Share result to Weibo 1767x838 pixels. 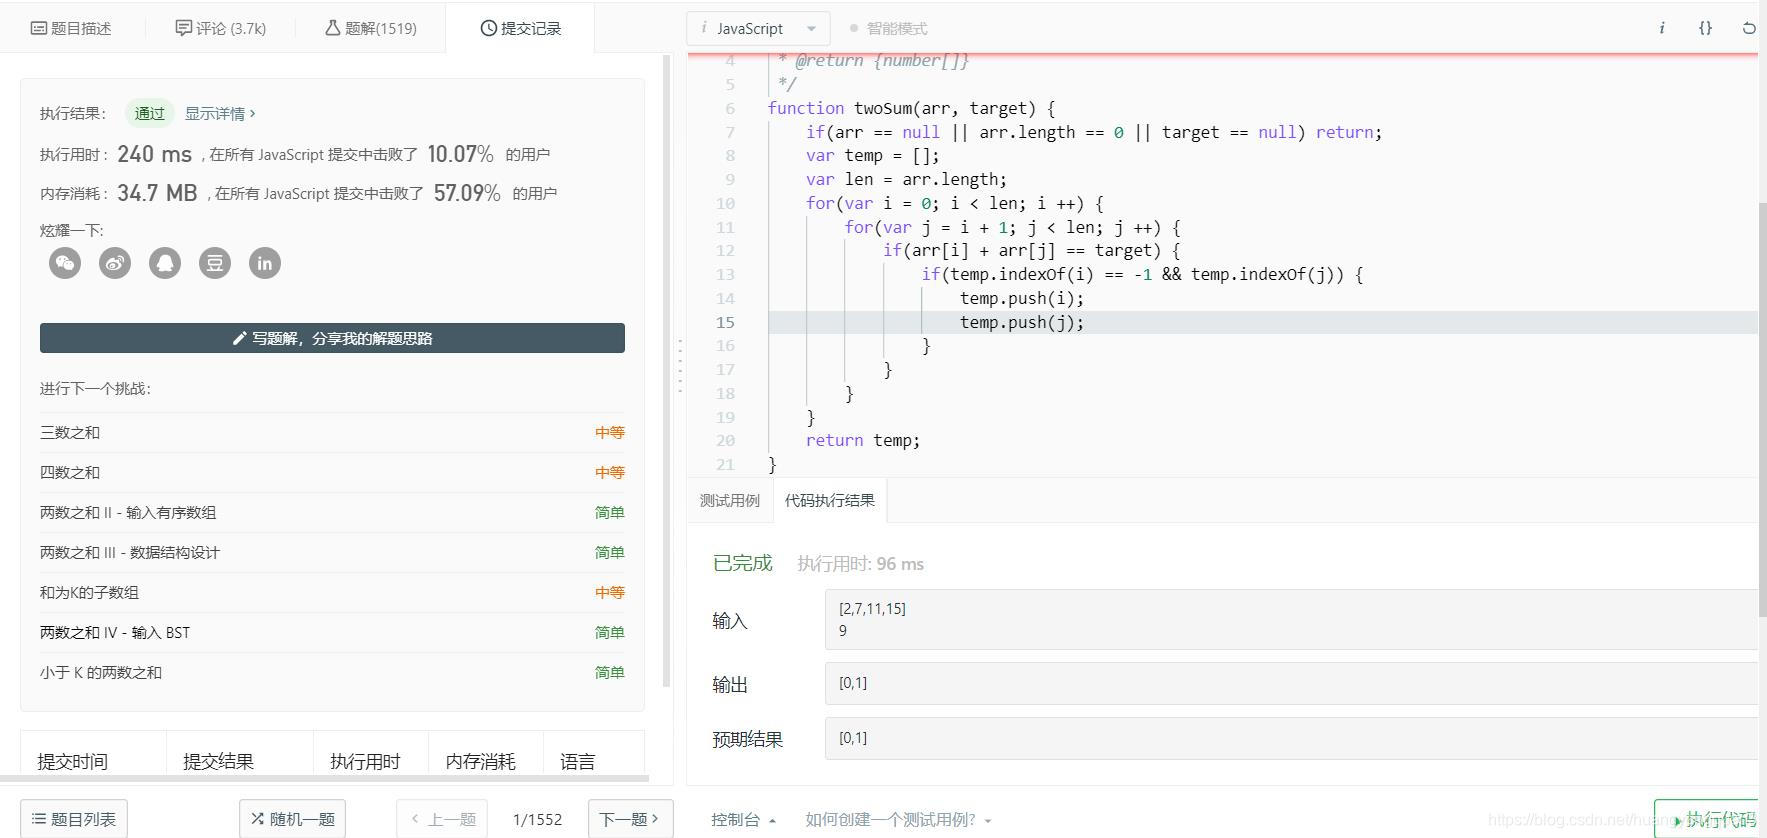click(x=115, y=263)
